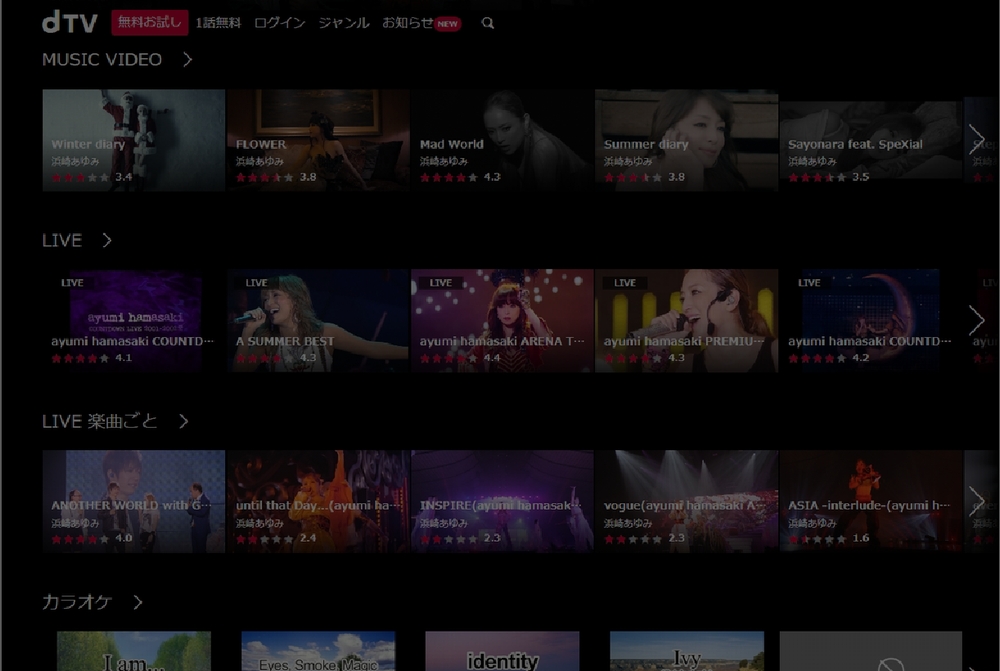Screen dimensions: 1000x671
Task: Open the INSPIRE live song
Action: (502, 501)
